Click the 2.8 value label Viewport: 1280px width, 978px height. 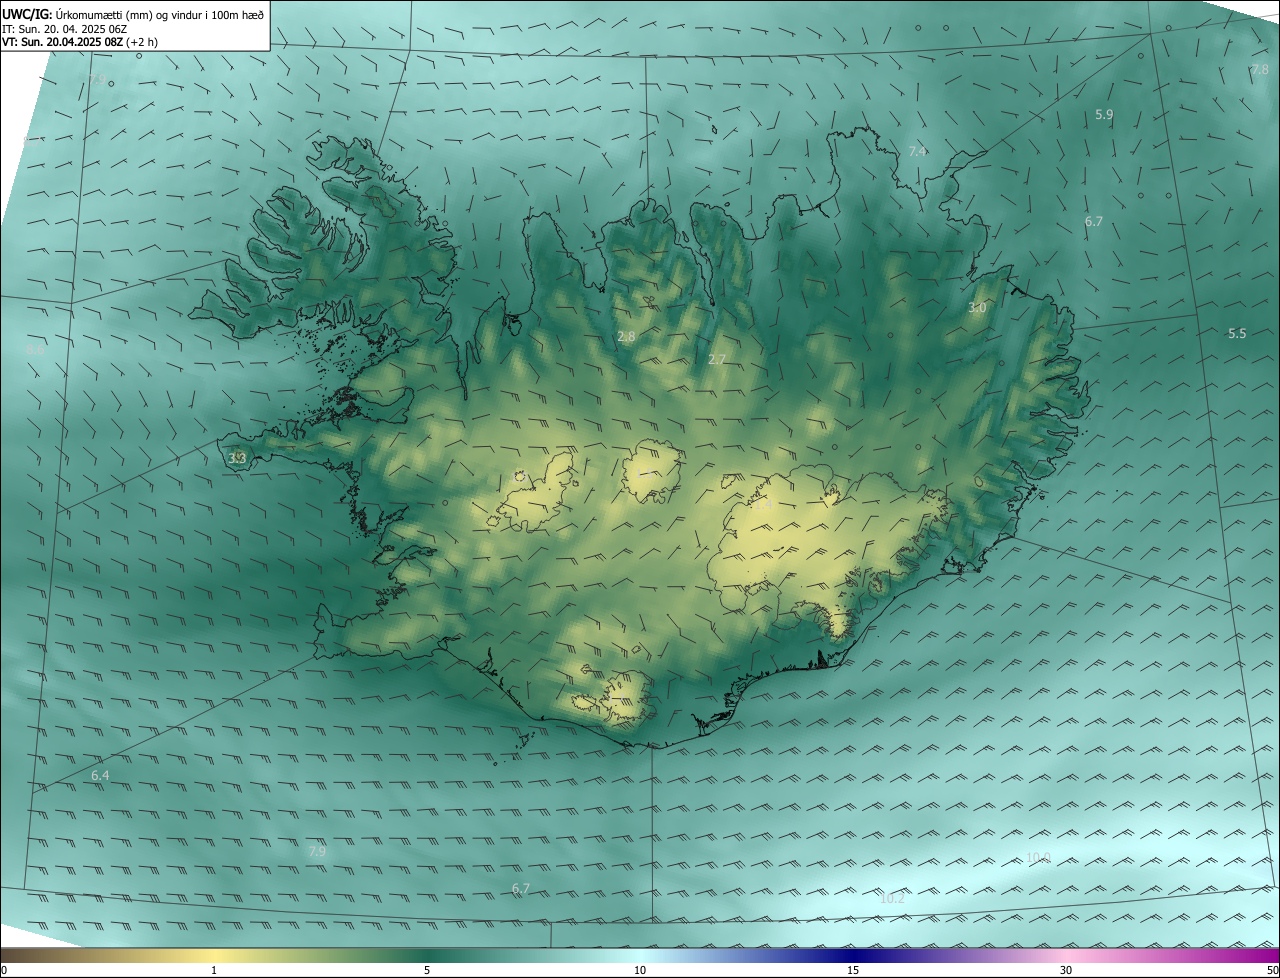626,337
